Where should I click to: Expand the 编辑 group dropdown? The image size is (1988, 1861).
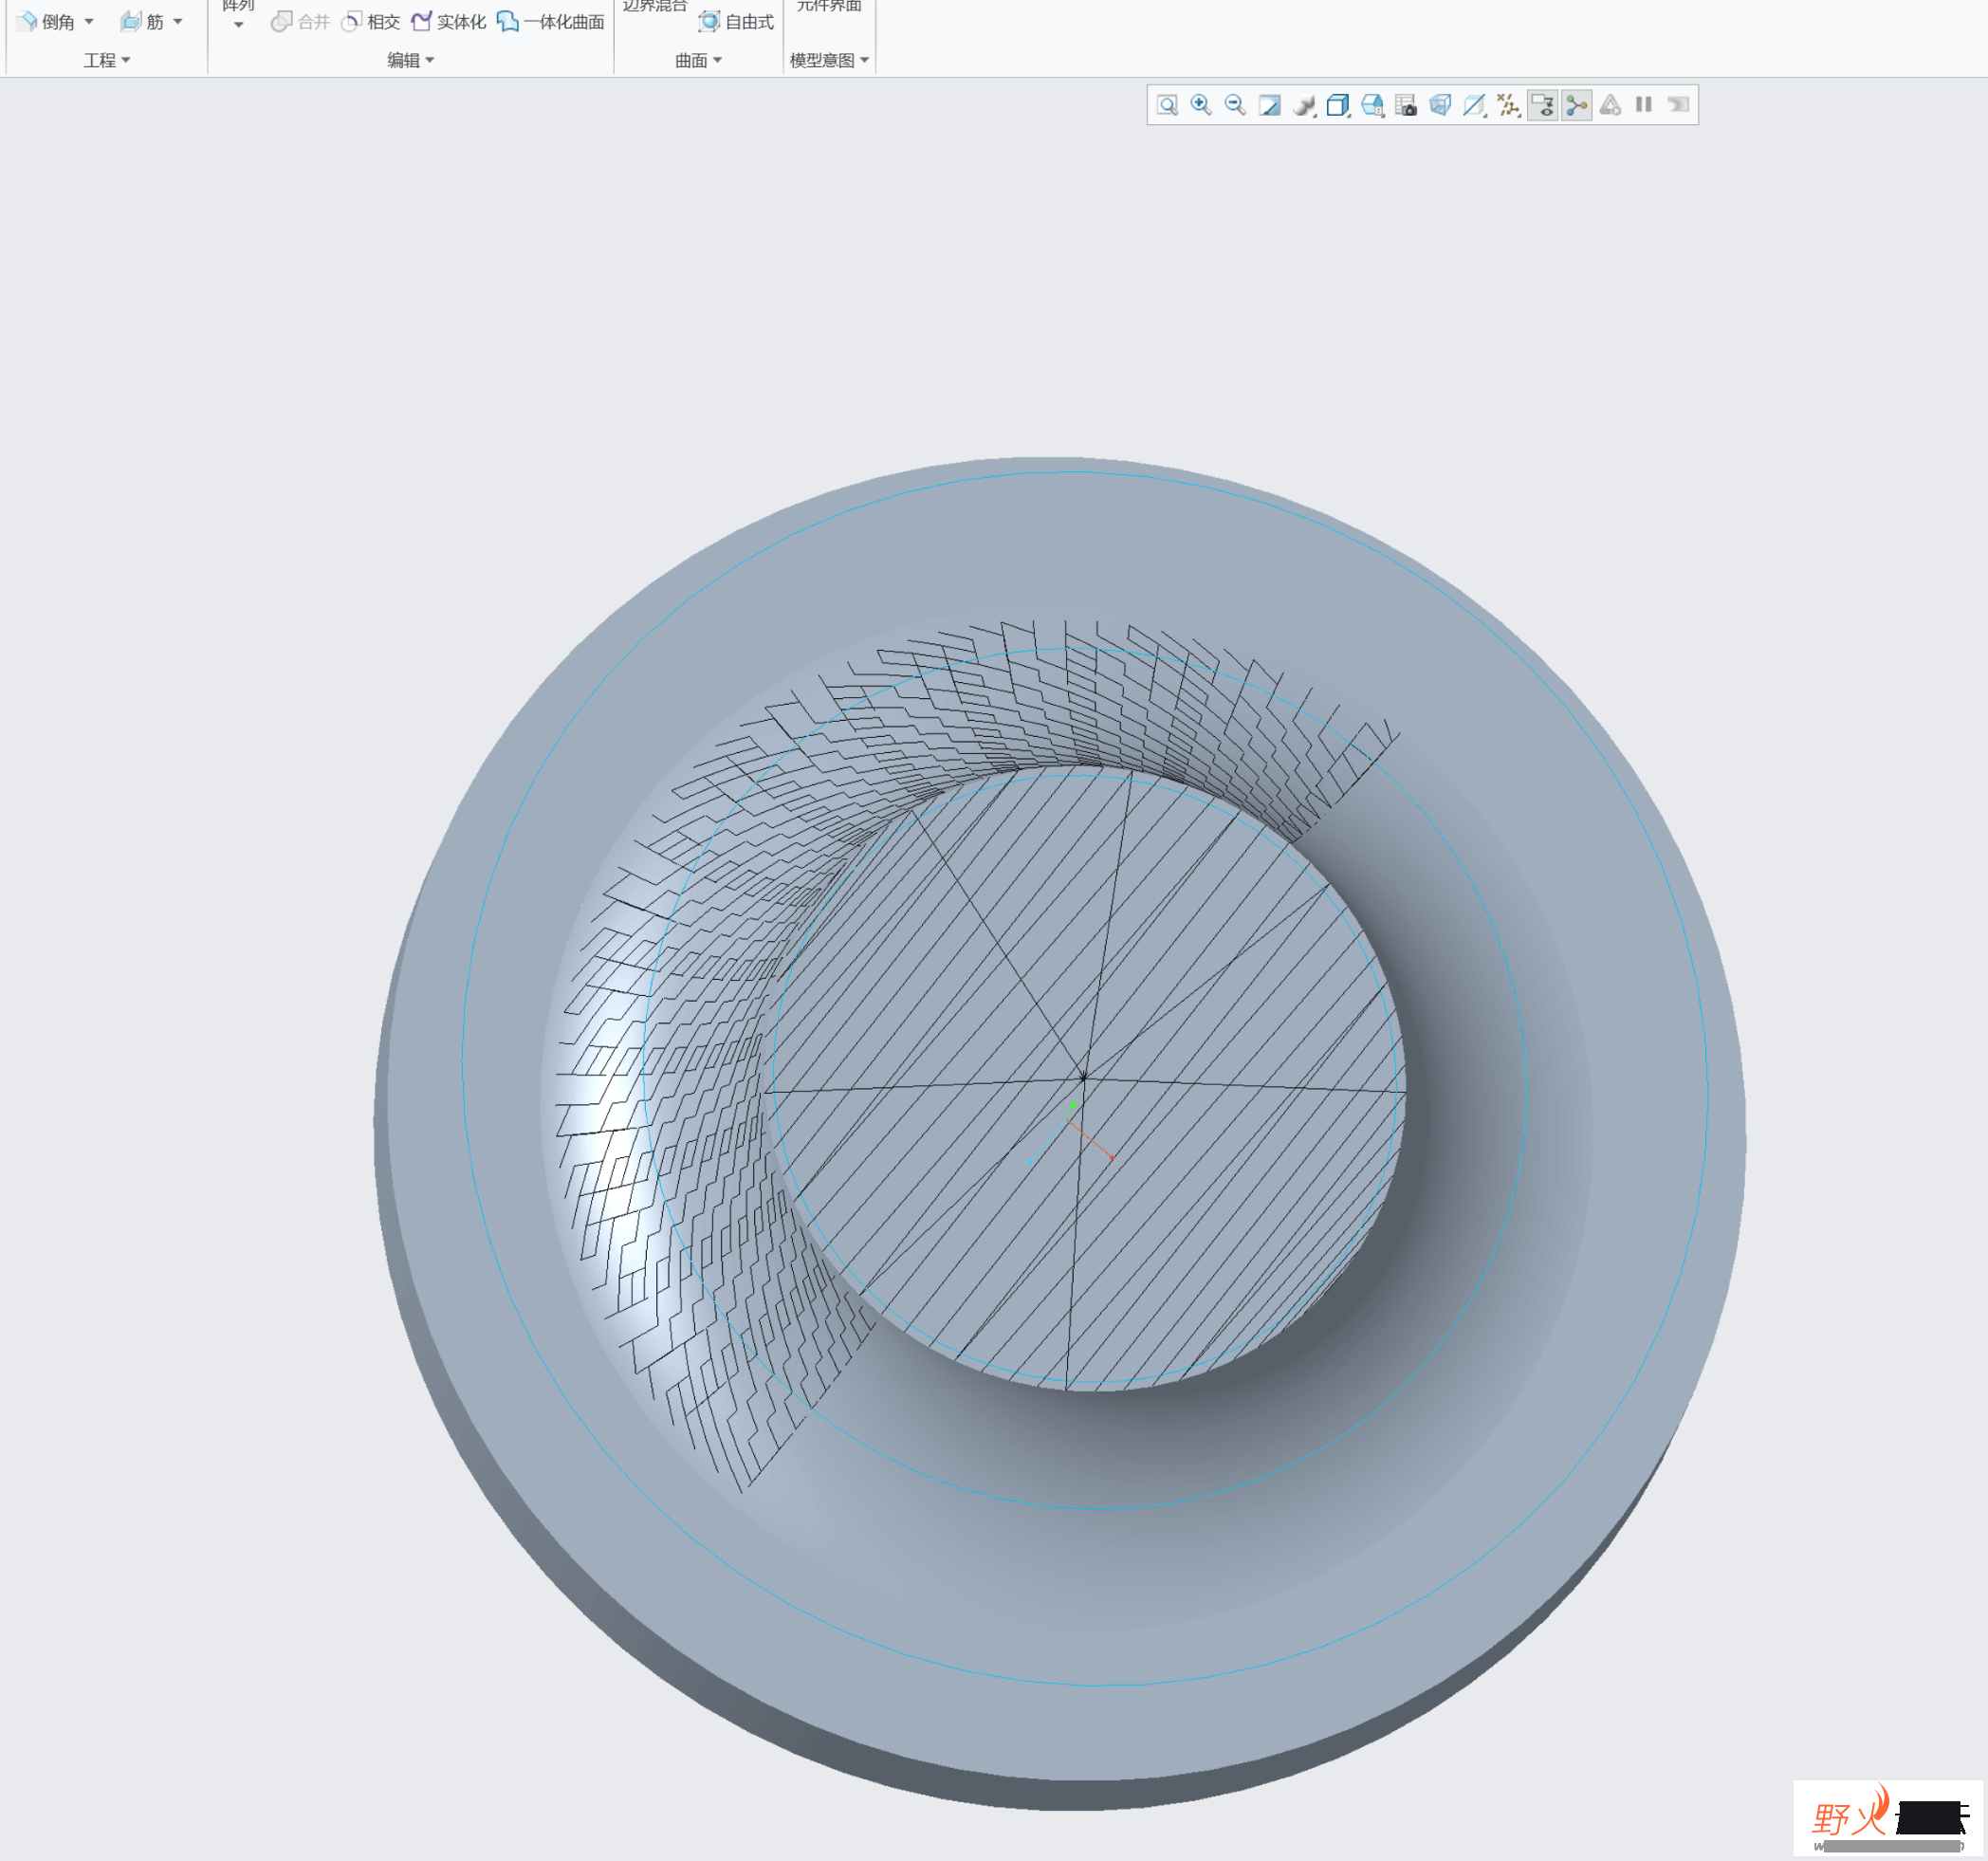point(411,60)
